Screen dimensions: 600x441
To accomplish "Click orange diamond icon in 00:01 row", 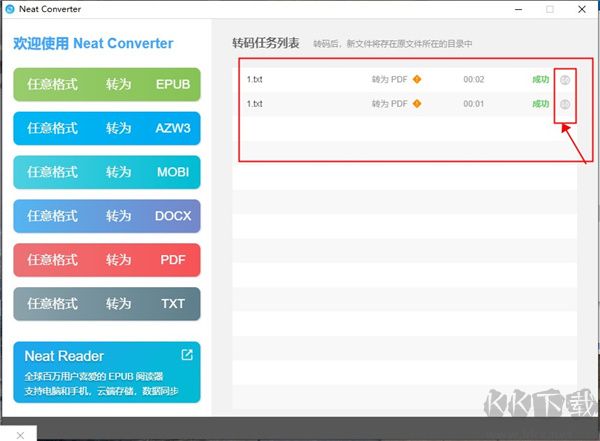I will (x=417, y=104).
